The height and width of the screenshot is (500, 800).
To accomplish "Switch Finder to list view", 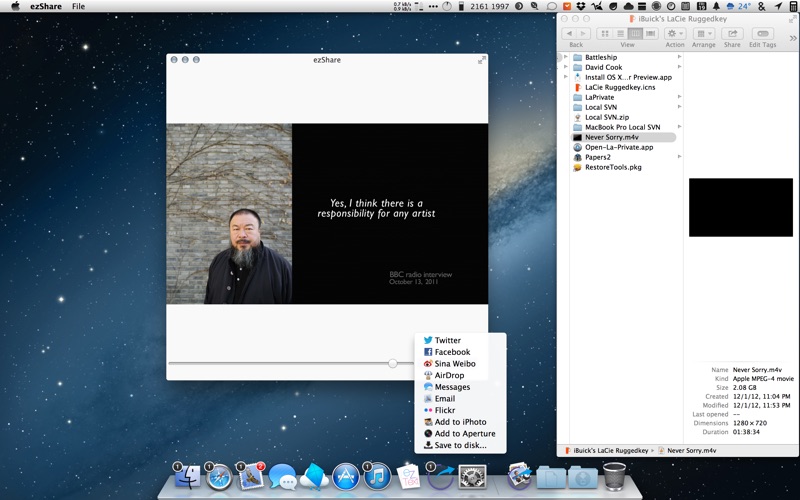I will click(620, 34).
